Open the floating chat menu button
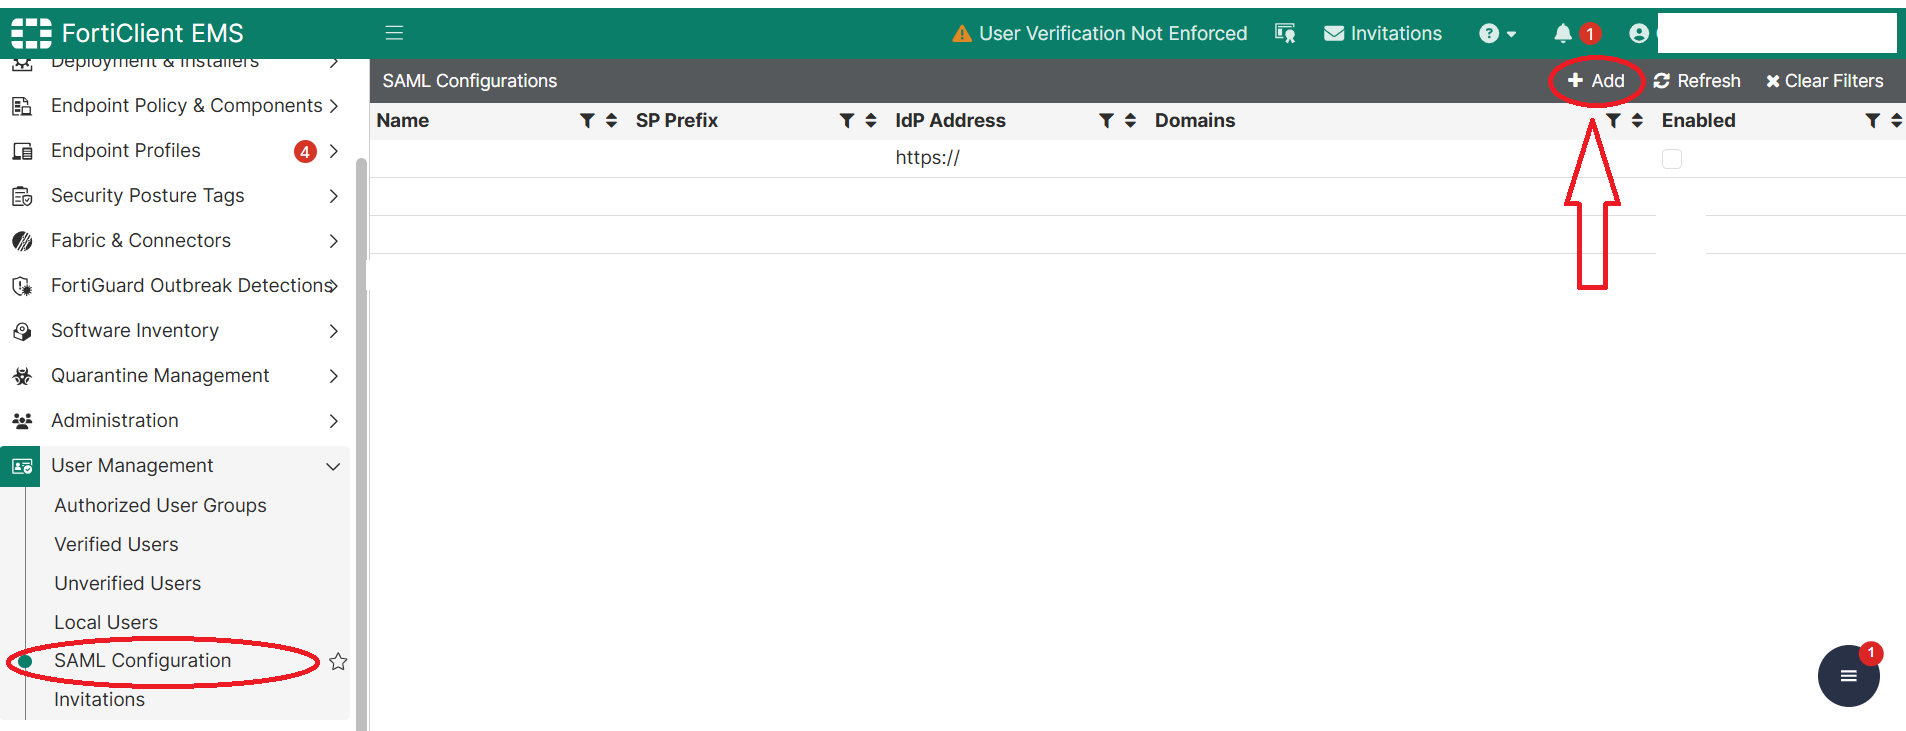Screen dimensions: 1906x731 pyautogui.click(x=1848, y=676)
